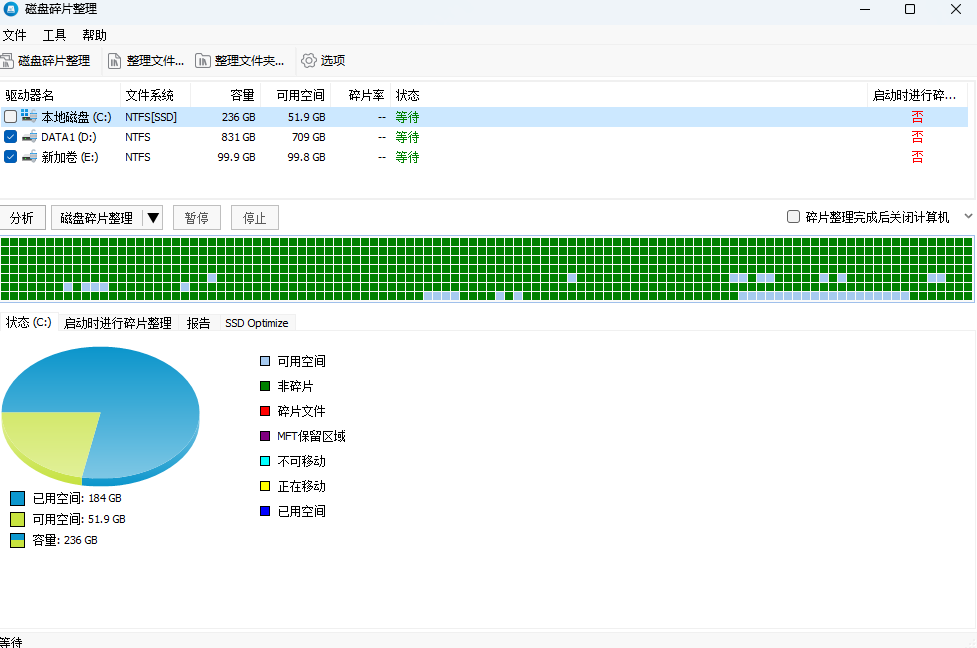
Task: Click the 整理文件 toolbar icon
Action: click(115, 60)
